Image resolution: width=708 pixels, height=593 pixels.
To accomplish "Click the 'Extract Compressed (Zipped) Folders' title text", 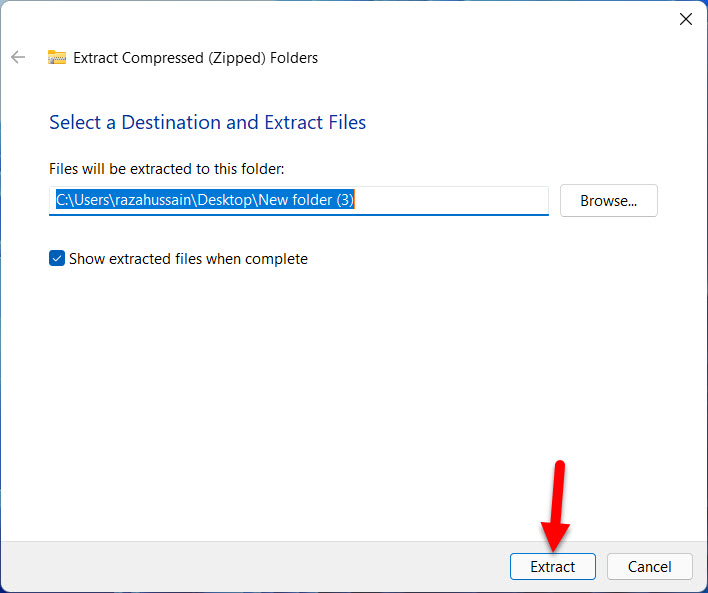I will (x=195, y=58).
